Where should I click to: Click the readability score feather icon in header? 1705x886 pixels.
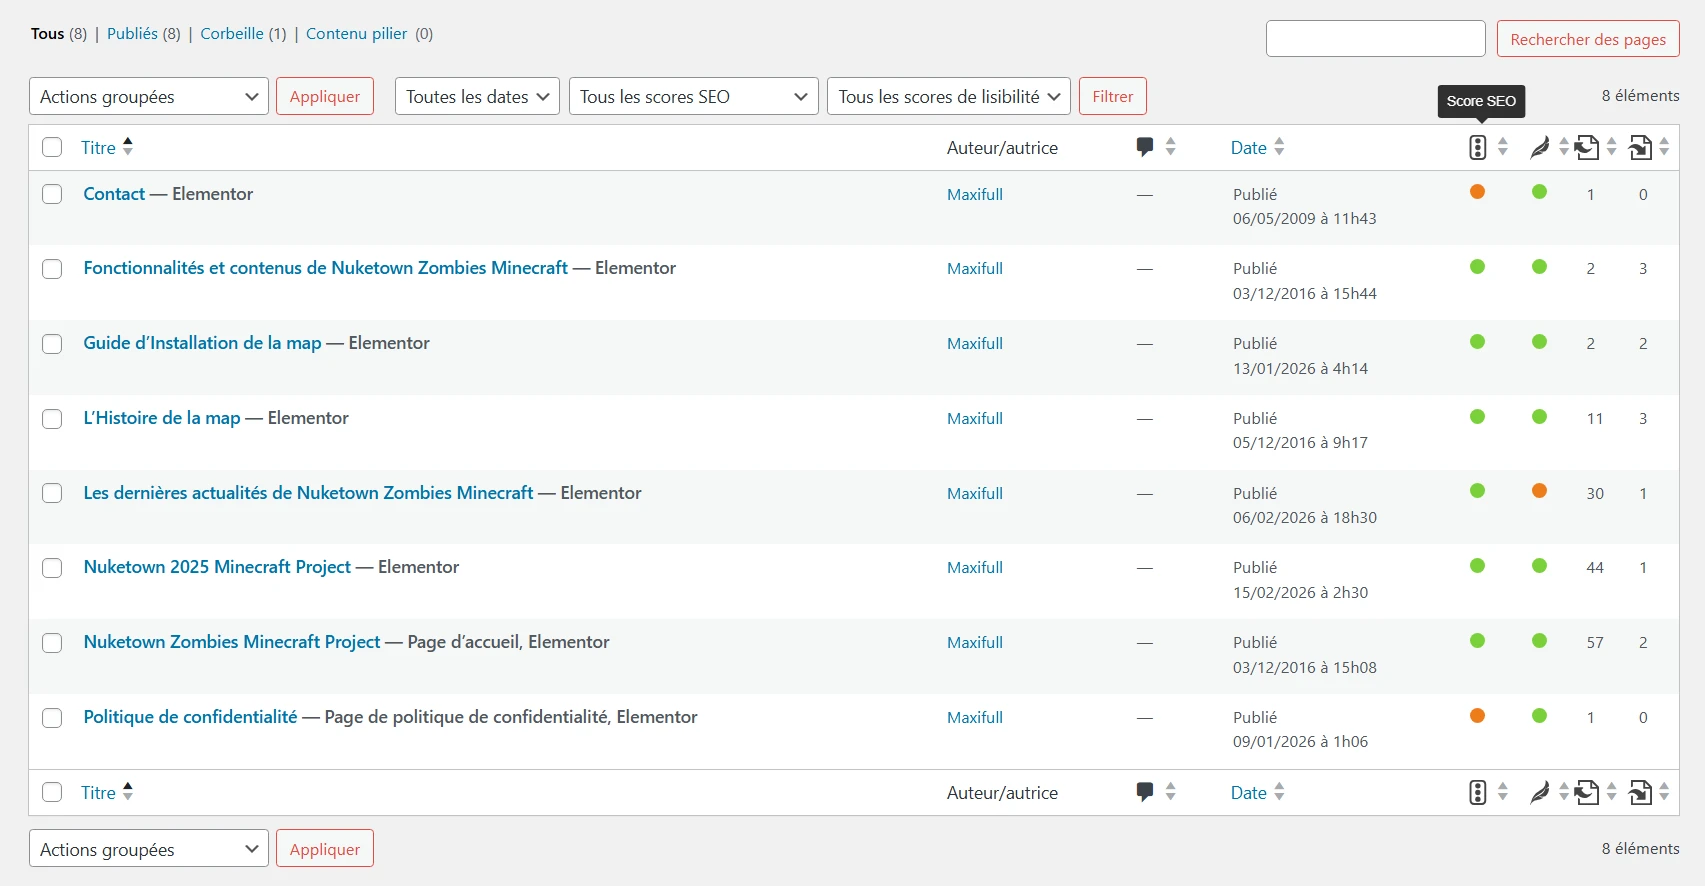(1539, 148)
